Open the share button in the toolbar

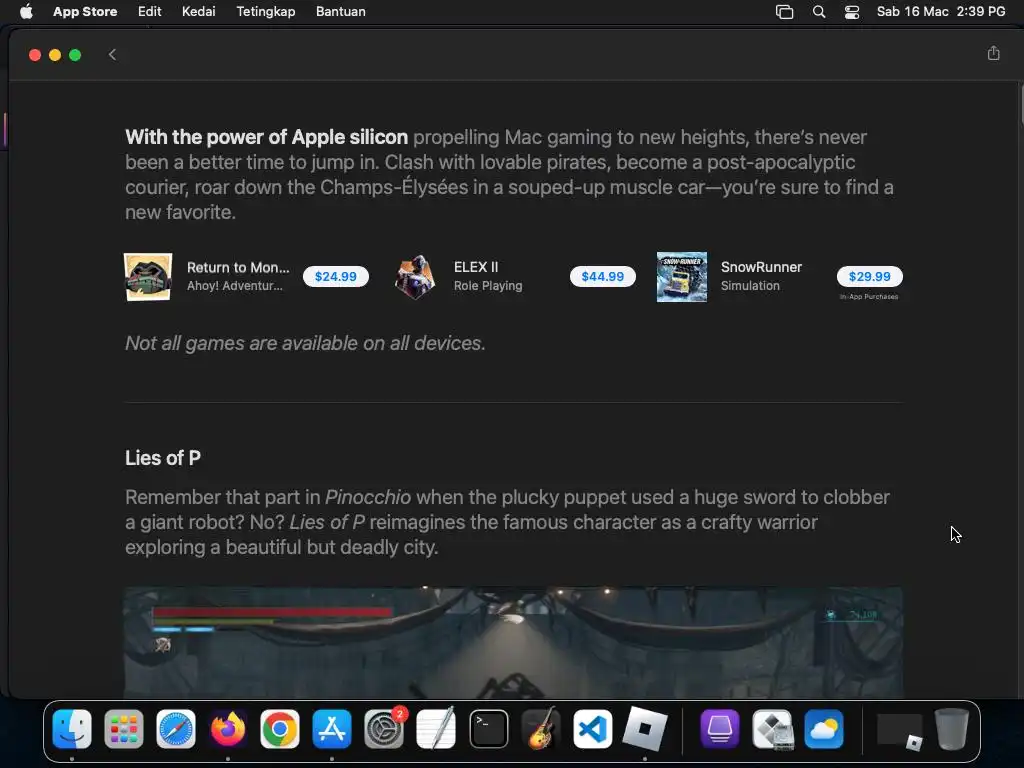[x=993, y=54]
